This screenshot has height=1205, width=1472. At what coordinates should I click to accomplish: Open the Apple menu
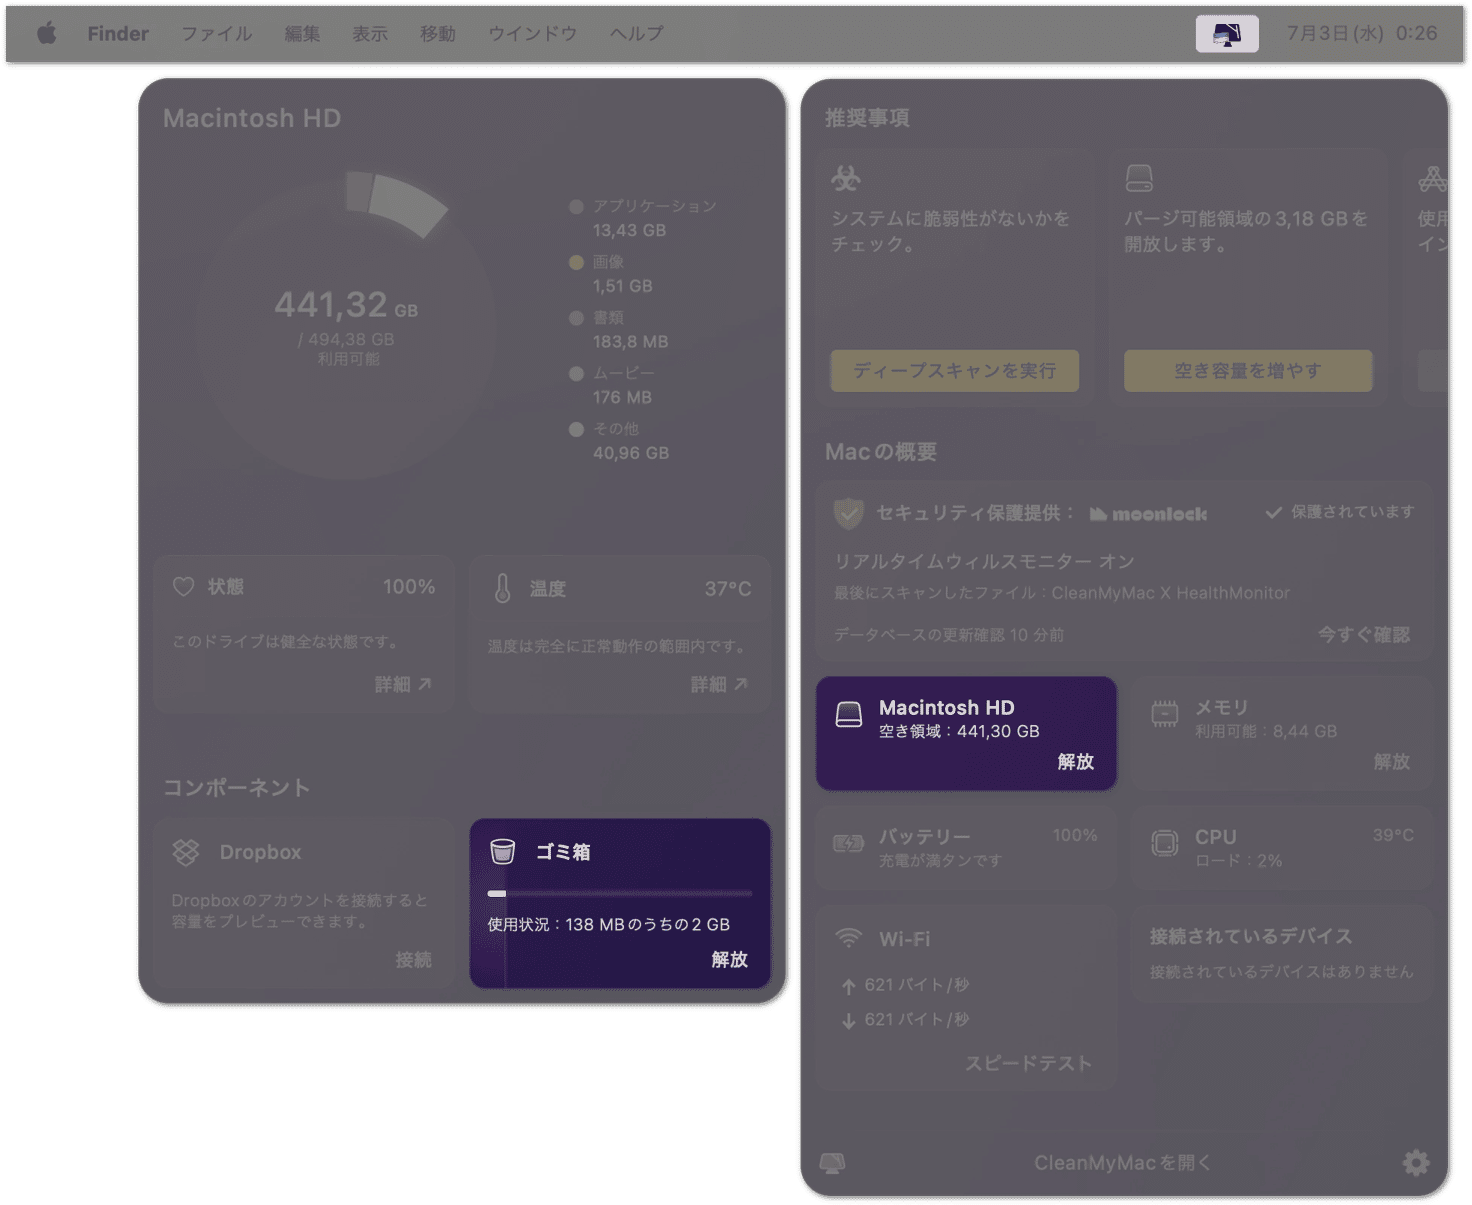point(46,34)
